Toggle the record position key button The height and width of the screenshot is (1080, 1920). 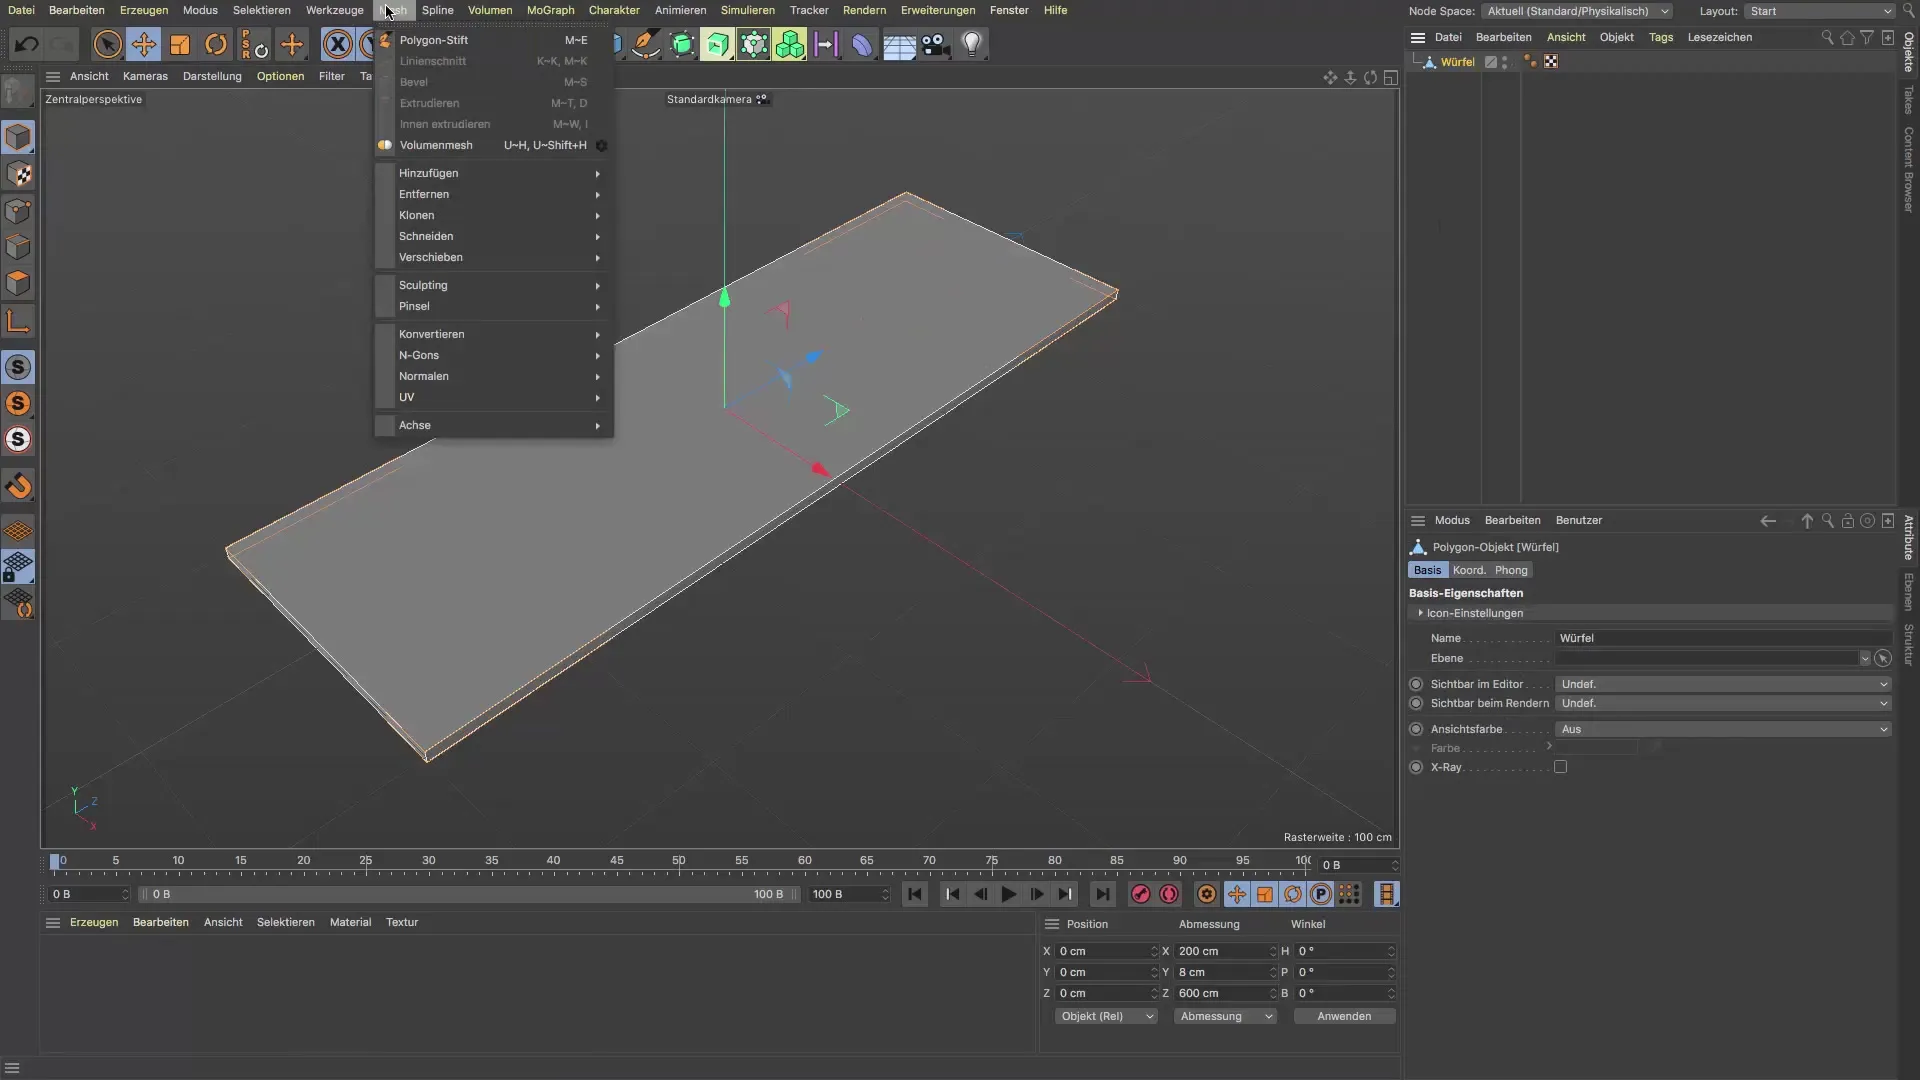coord(1237,894)
